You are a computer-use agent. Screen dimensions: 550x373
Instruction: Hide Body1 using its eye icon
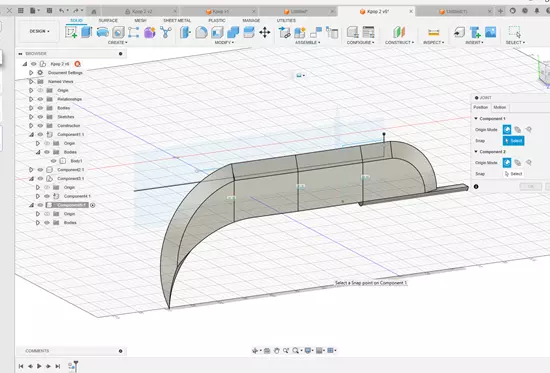53,161
